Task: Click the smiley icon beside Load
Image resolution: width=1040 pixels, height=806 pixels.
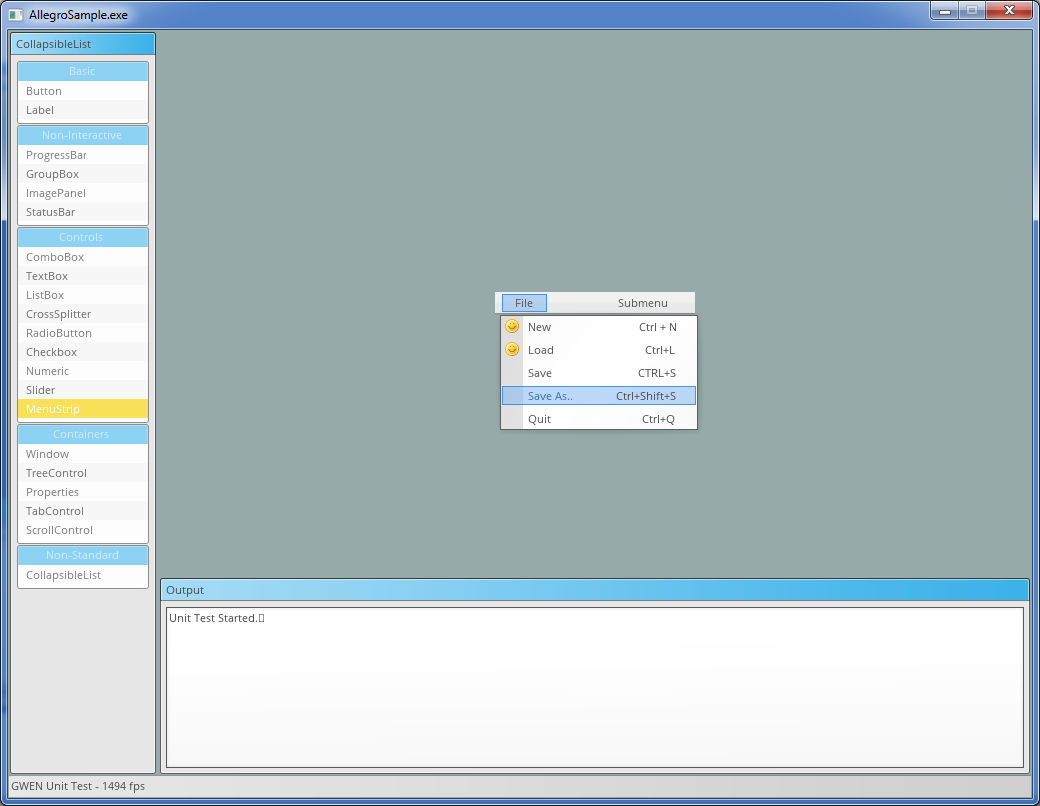Action: [x=512, y=350]
